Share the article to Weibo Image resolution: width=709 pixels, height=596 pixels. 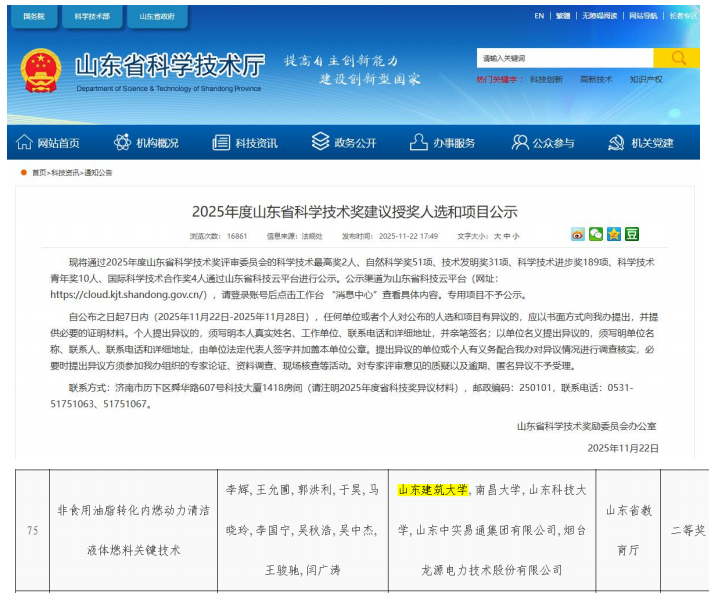point(578,234)
